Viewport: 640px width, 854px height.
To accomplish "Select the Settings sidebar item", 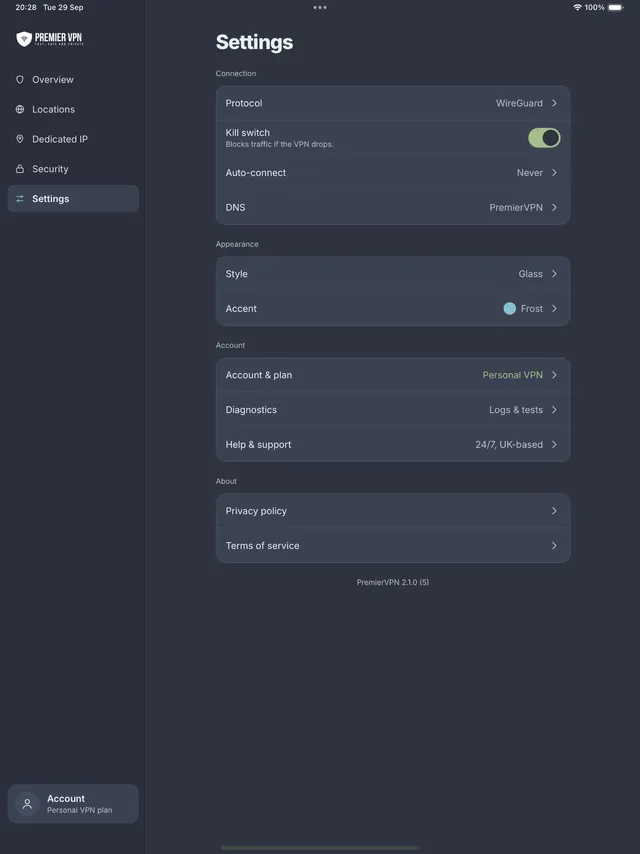I will [73, 199].
